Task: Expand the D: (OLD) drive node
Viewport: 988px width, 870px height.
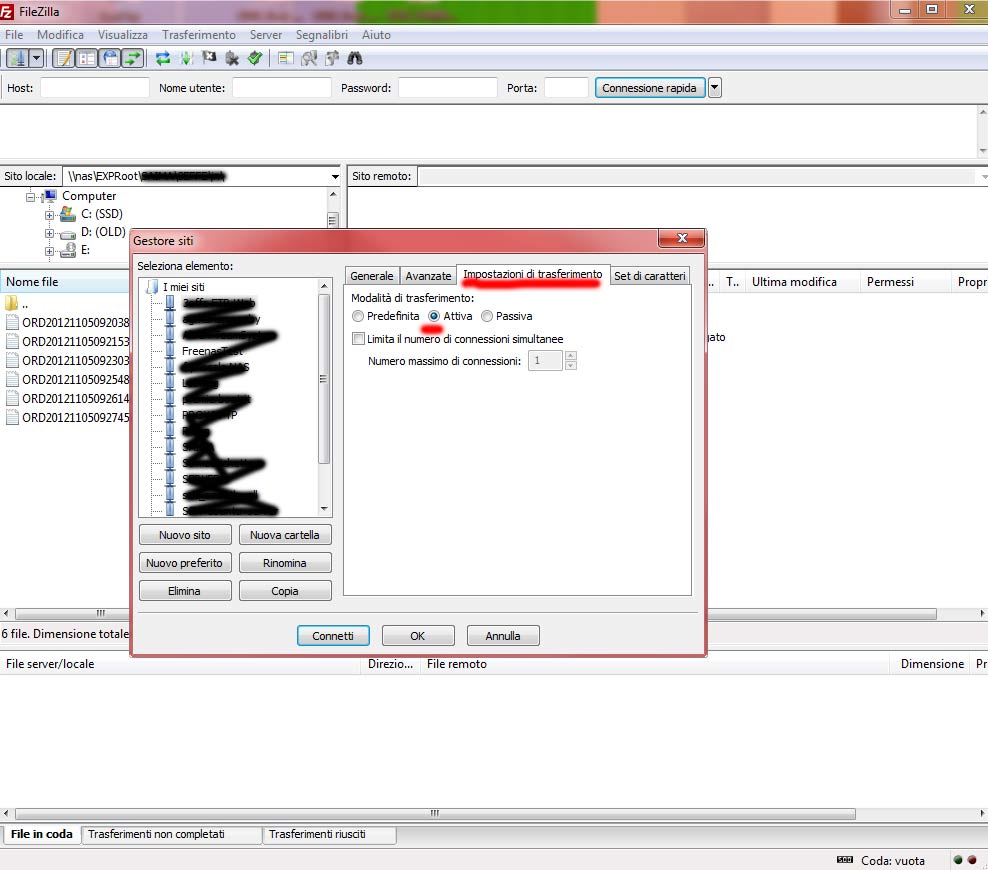Action: (x=49, y=233)
